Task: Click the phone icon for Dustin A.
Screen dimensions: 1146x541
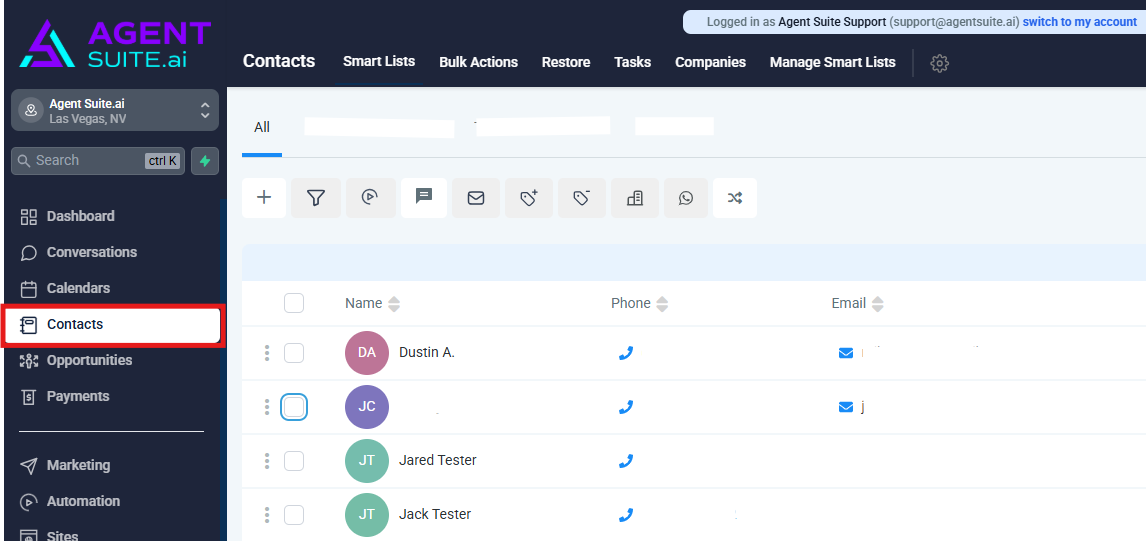Action: (626, 353)
